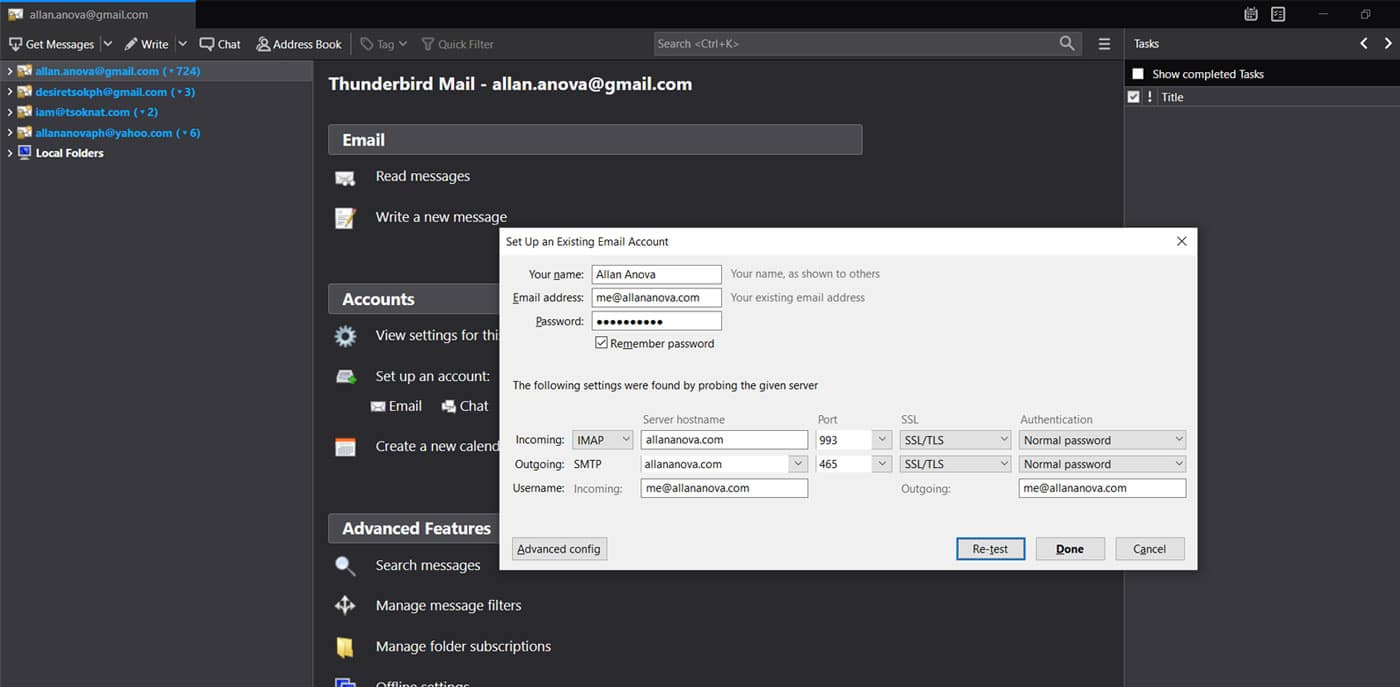Click Chat under Set up an account
The image size is (1400, 687).
pyautogui.click(x=465, y=406)
